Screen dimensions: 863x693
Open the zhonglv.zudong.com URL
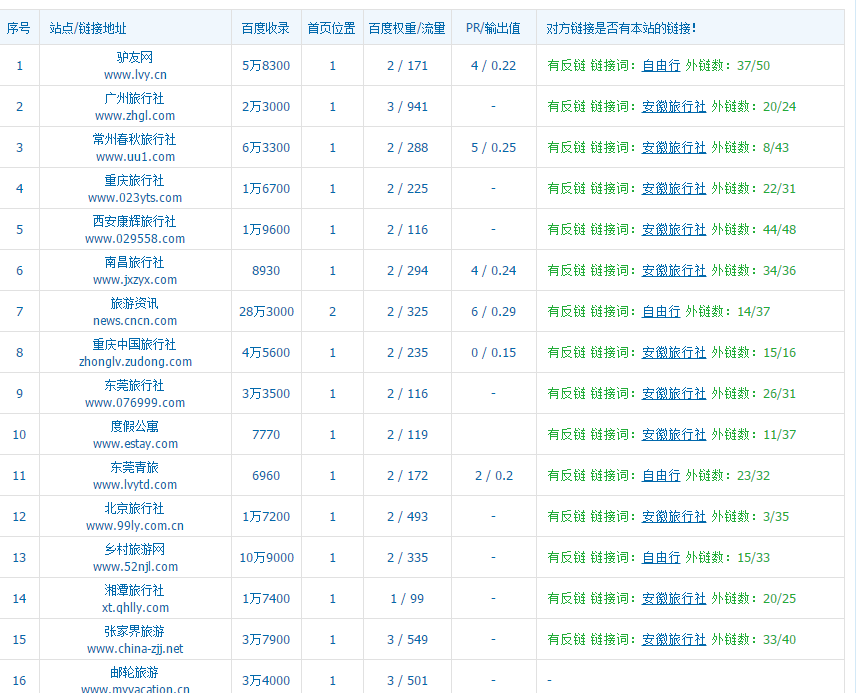pos(134,362)
